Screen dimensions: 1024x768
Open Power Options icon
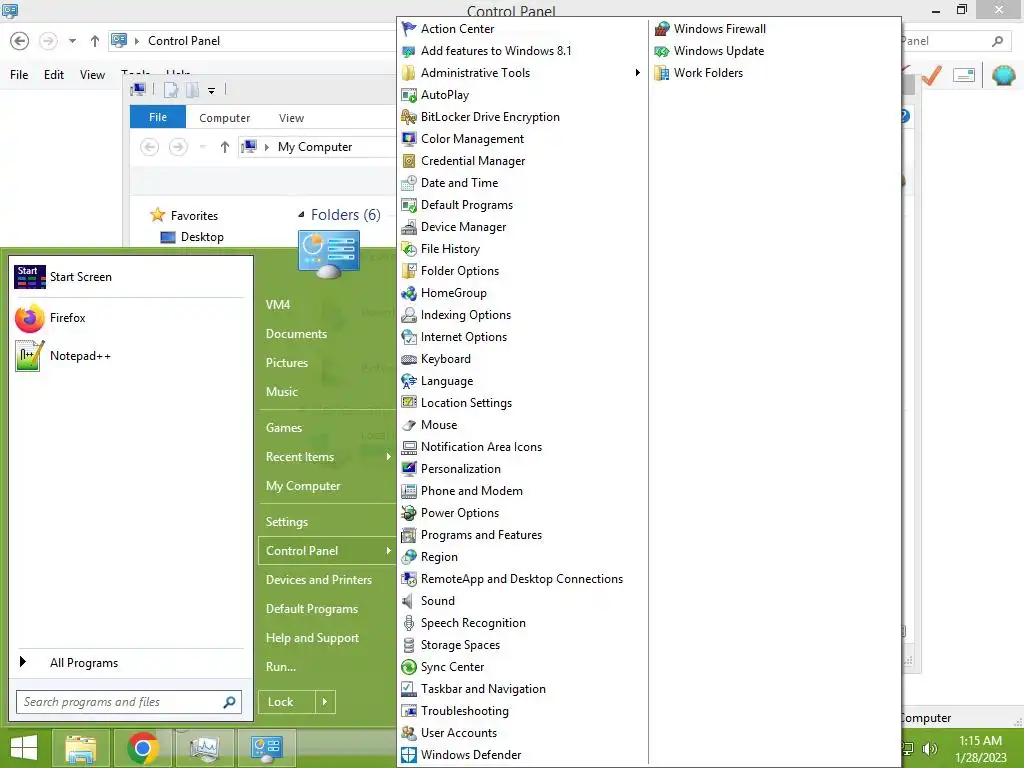tap(409, 513)
